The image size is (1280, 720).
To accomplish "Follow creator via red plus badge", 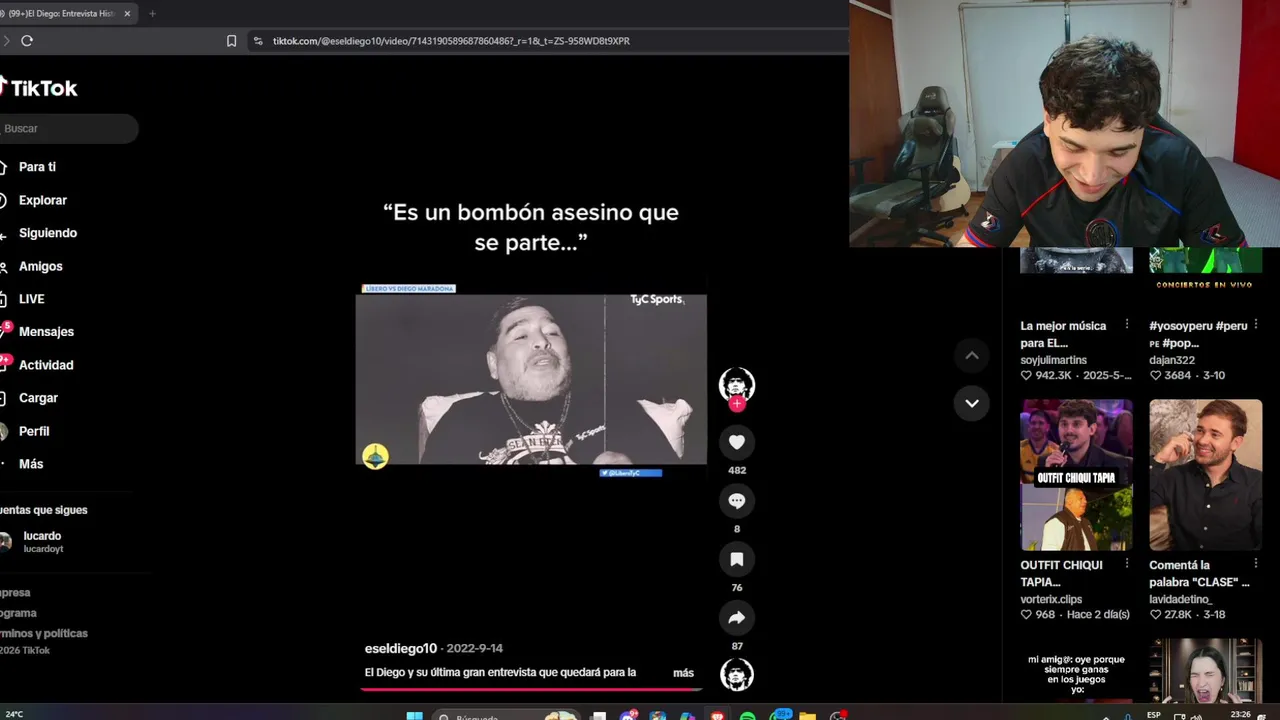I will tap(737, 404).
